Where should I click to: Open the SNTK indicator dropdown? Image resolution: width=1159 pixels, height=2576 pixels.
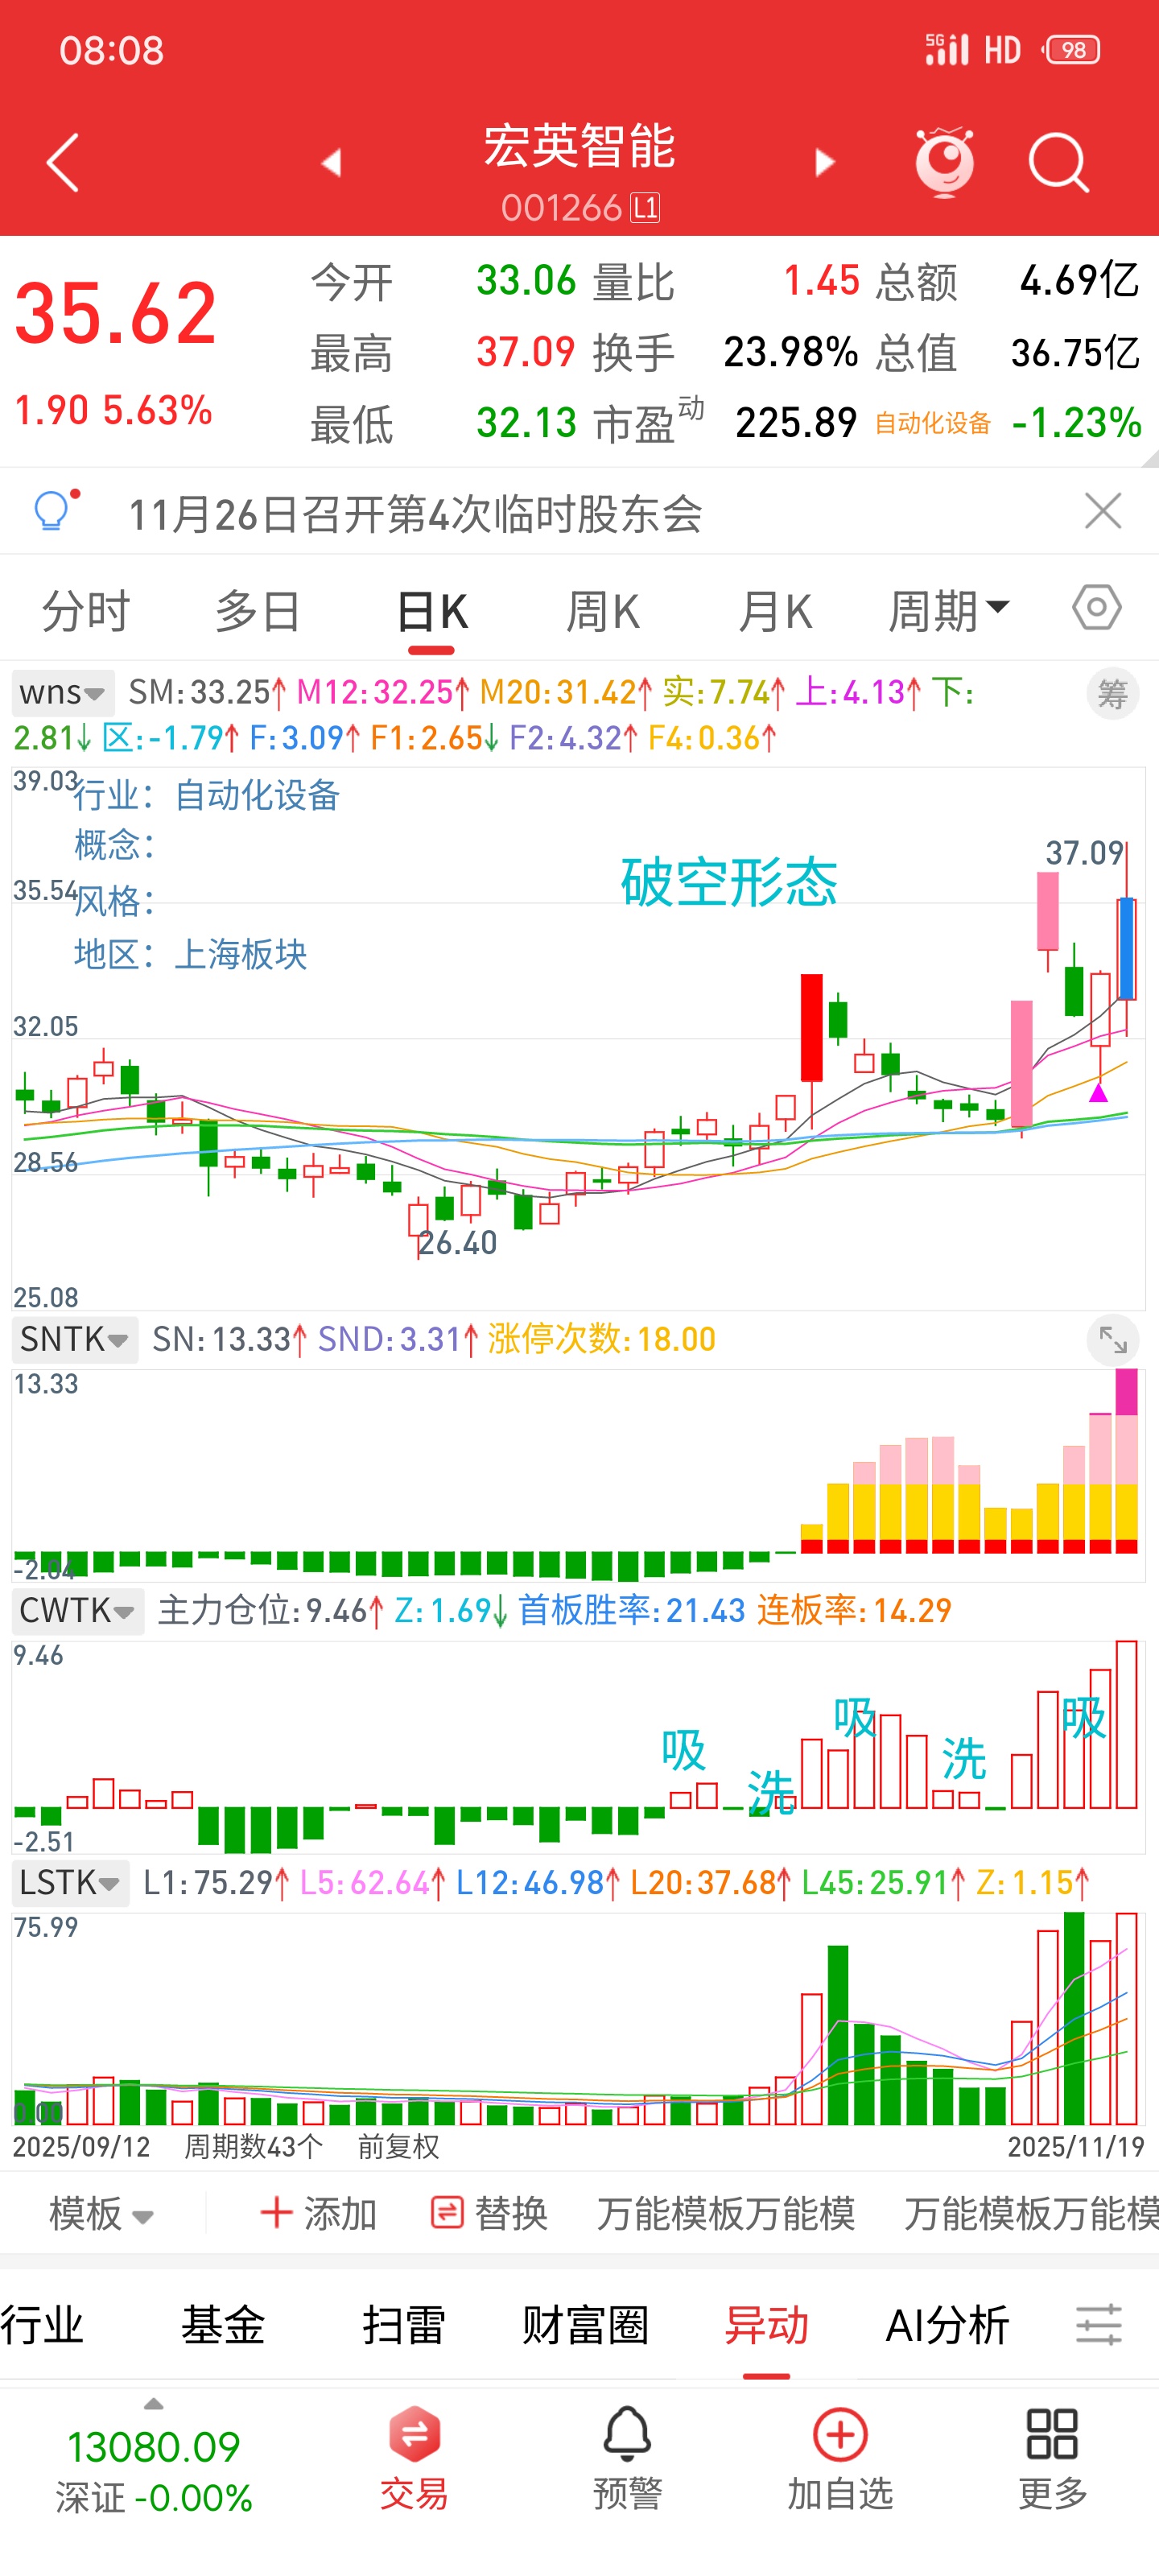tap(75, 1339)
